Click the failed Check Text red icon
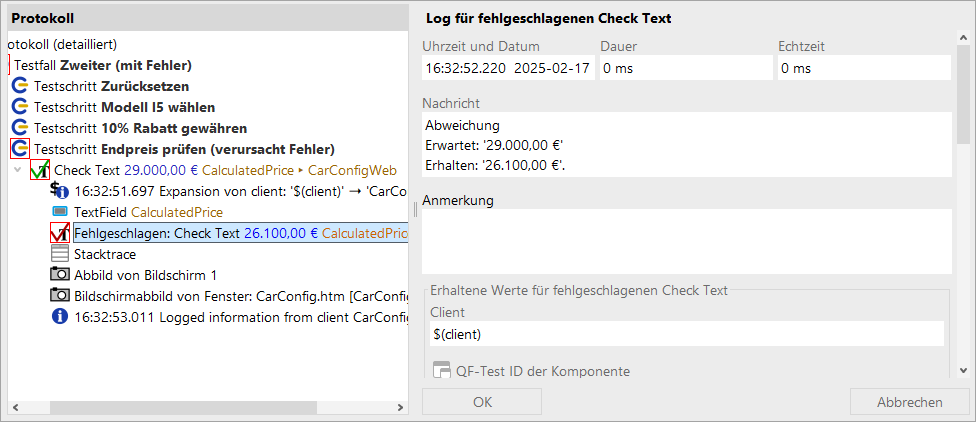This screenshot has height=422, width=976. pos(60,233)
